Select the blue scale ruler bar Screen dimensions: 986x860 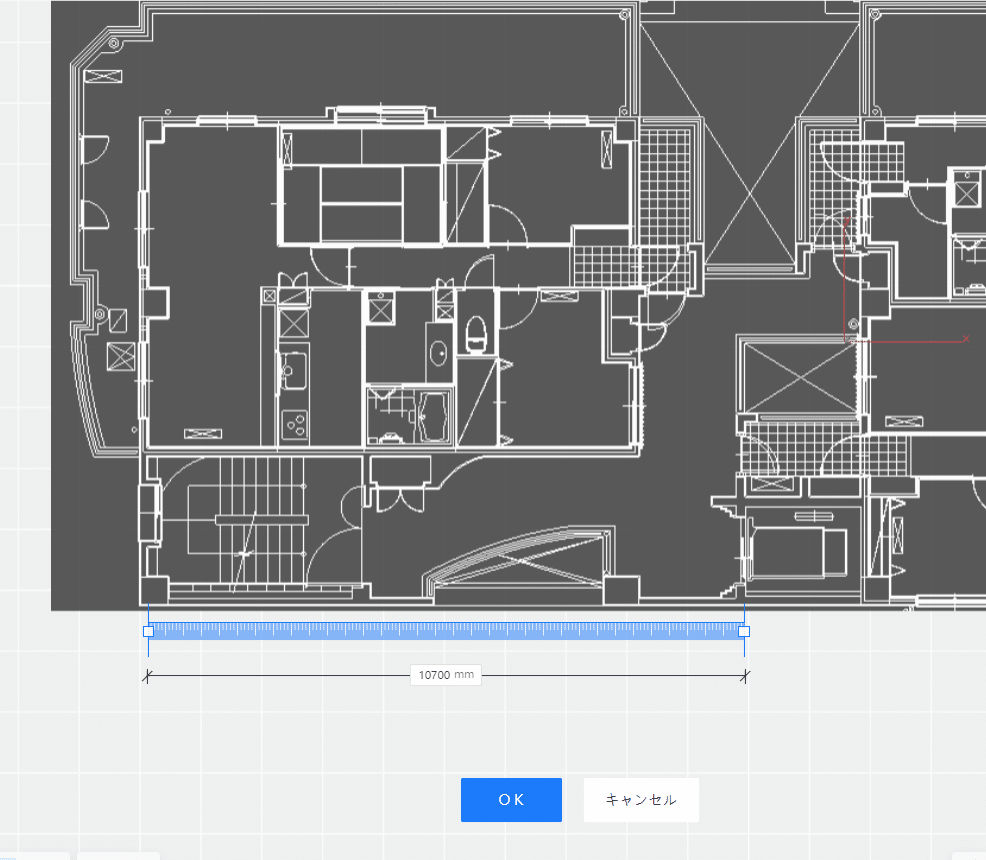pyautogui.click(x=446, y=631)
